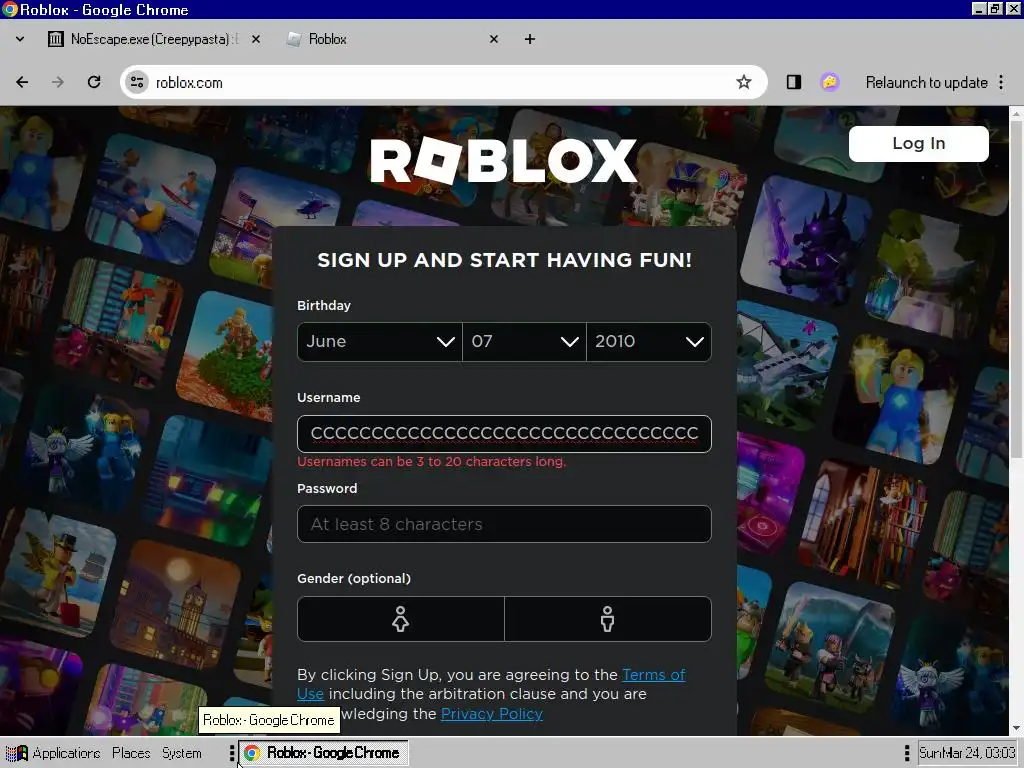Select the male gender icon
Viewport: 1024px width, 768px height.
[x=607, y=618]
